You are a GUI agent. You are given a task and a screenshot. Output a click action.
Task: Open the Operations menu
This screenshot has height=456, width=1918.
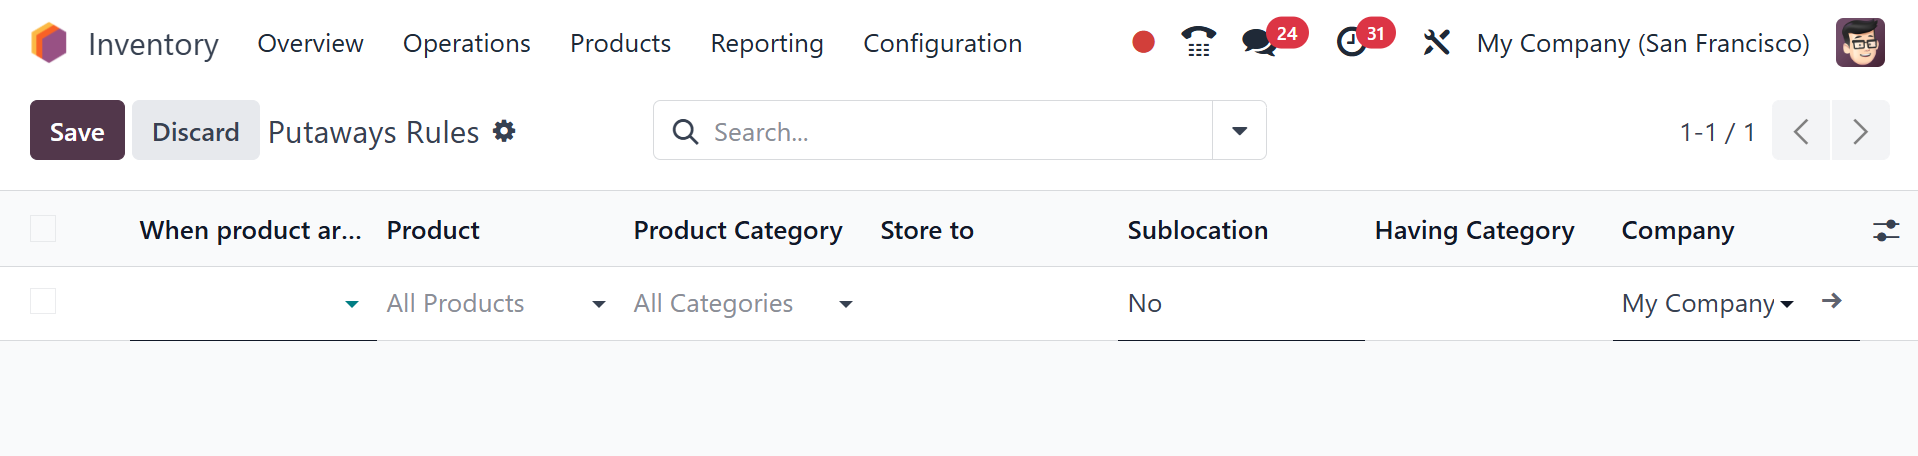point(466,44)
